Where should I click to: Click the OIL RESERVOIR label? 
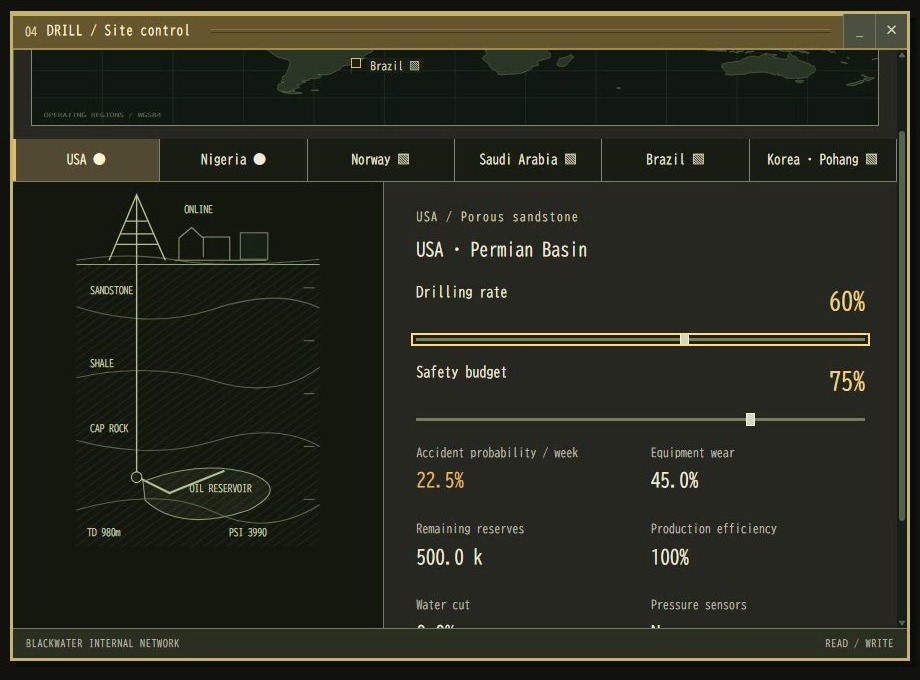click(221, 488)
